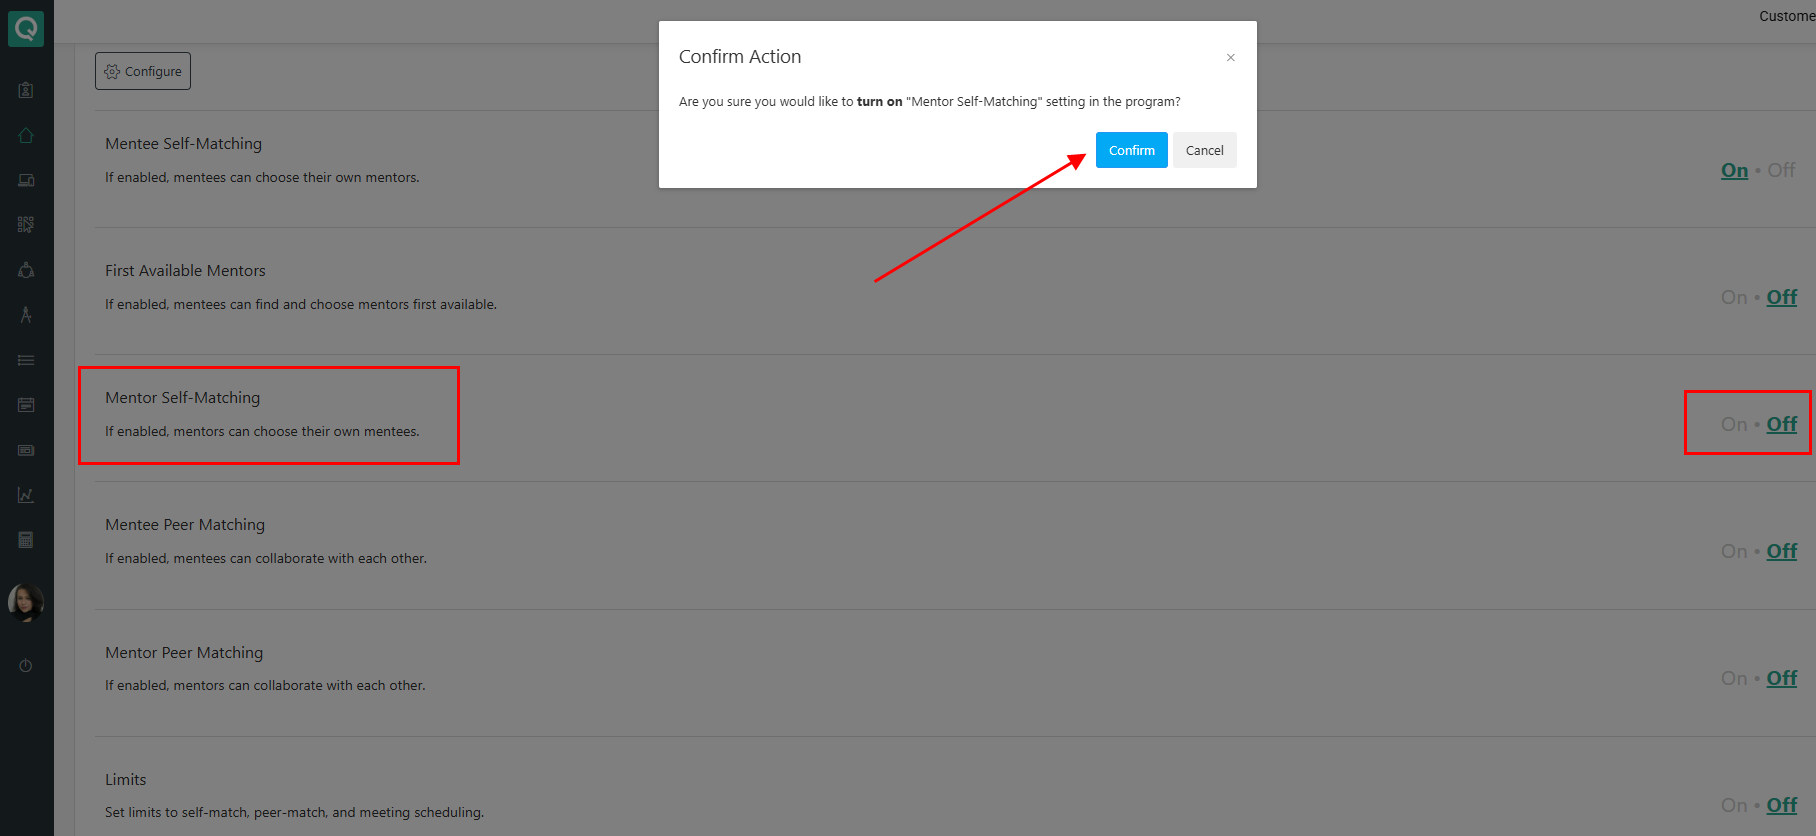Screen dimensions: 1816x836
Task: Click the Configure button
Action: click(143, 71)
